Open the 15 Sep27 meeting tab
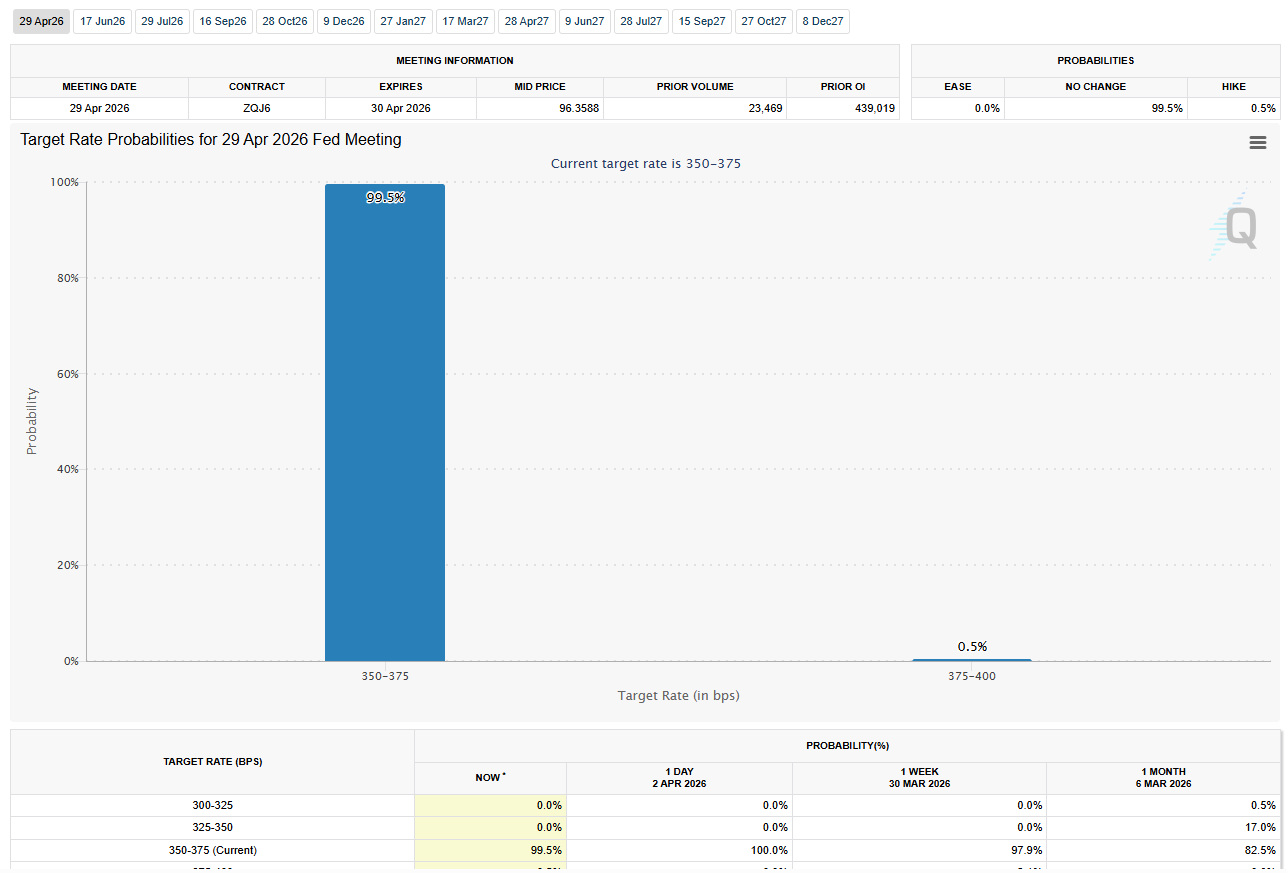1287x873 pixels. tap(701, 21)
